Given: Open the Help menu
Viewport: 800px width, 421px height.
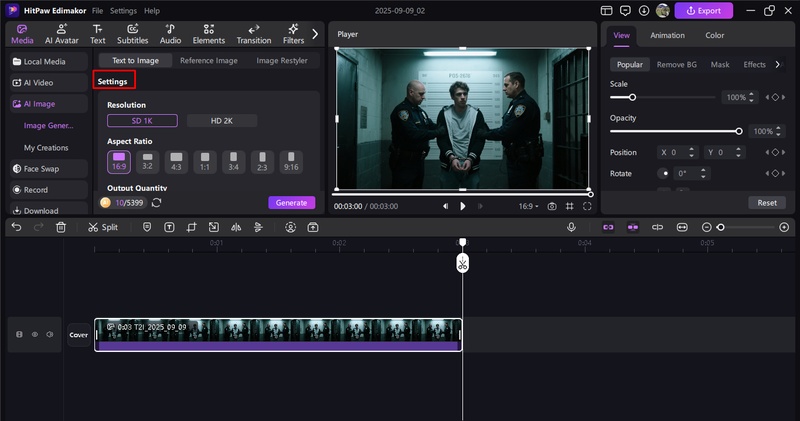Looking at the screenshot, I should coord(152,11).
